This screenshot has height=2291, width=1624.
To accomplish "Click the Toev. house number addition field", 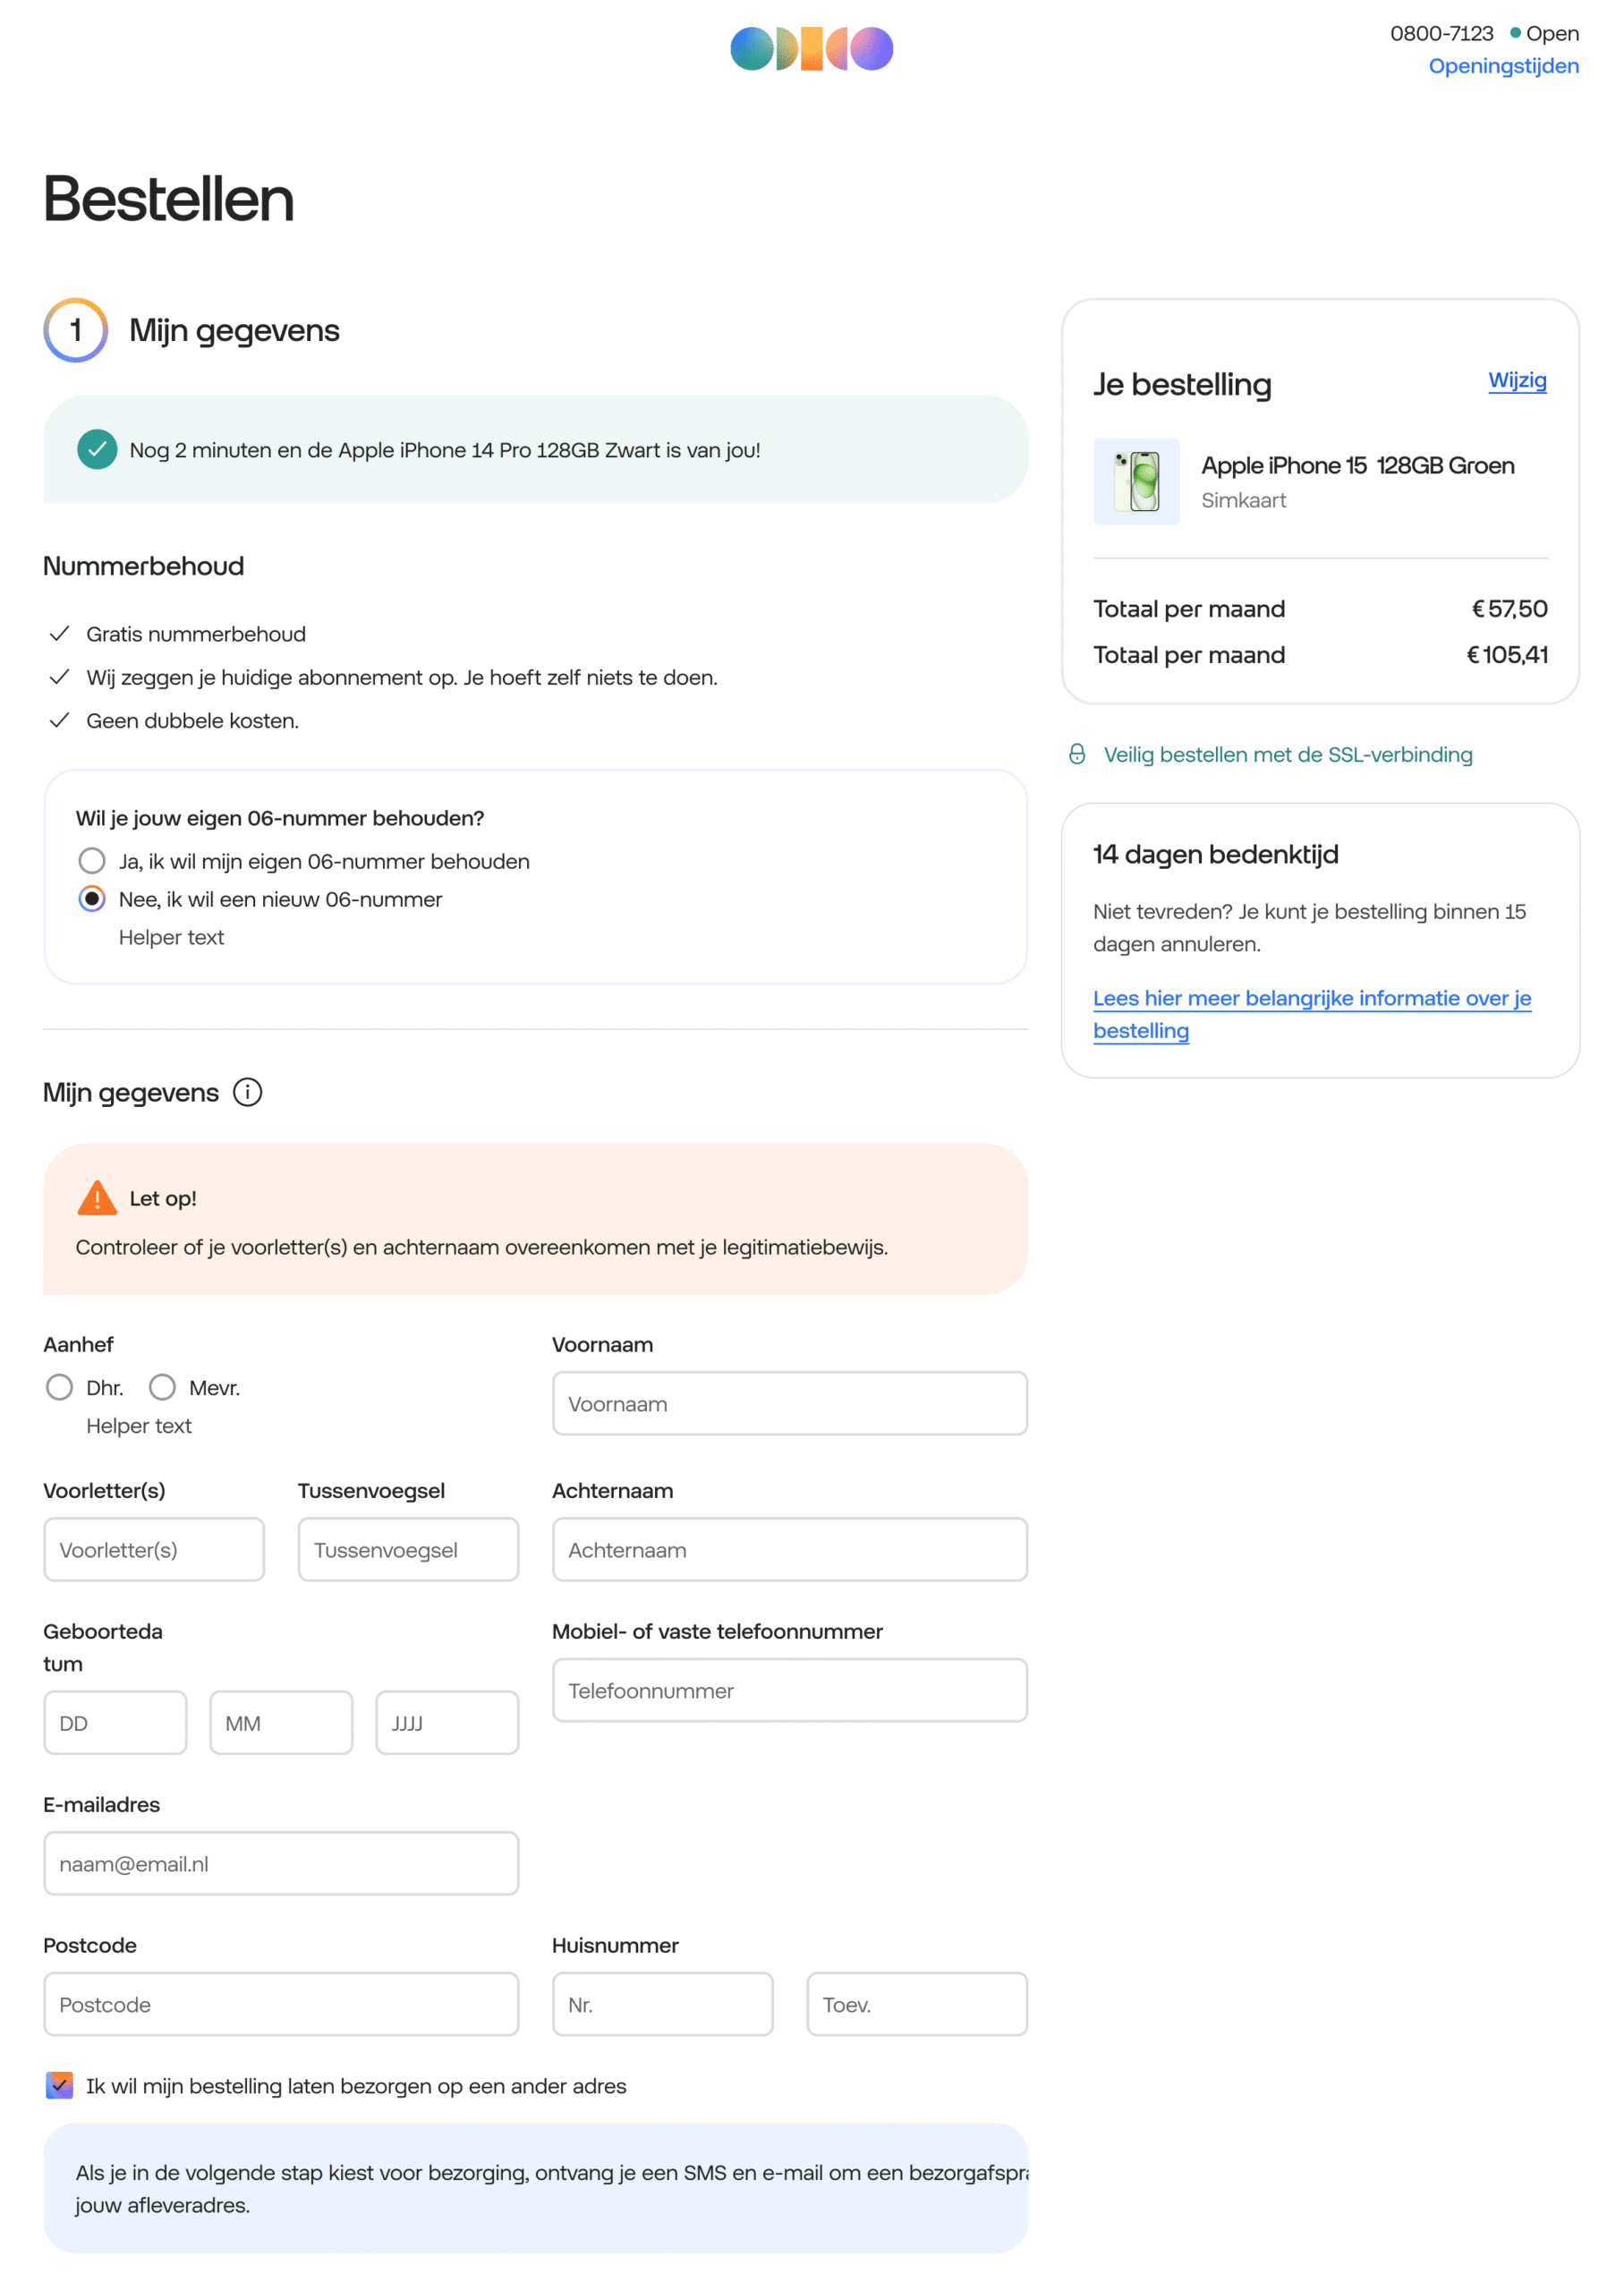I will [x=917, y=2004].
